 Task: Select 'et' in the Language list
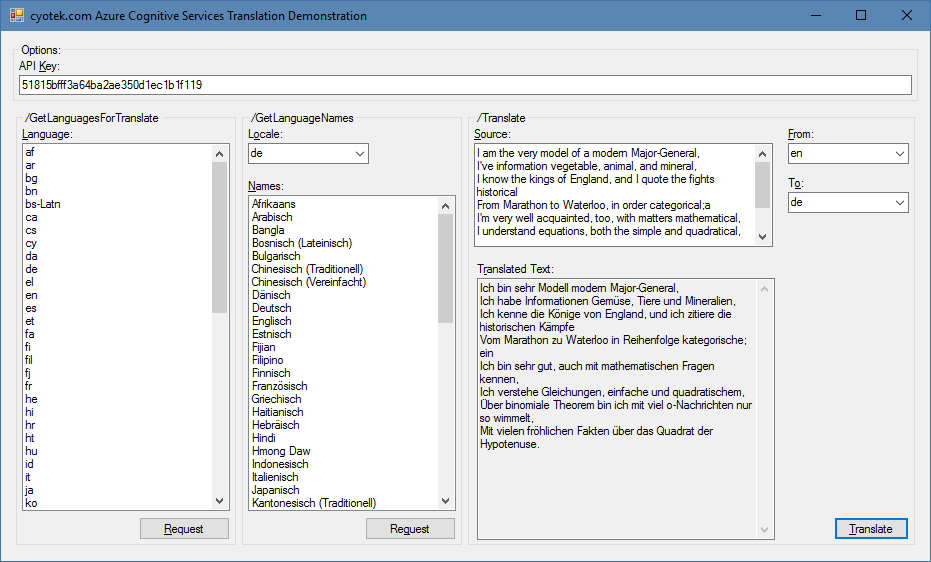point(118,322)
